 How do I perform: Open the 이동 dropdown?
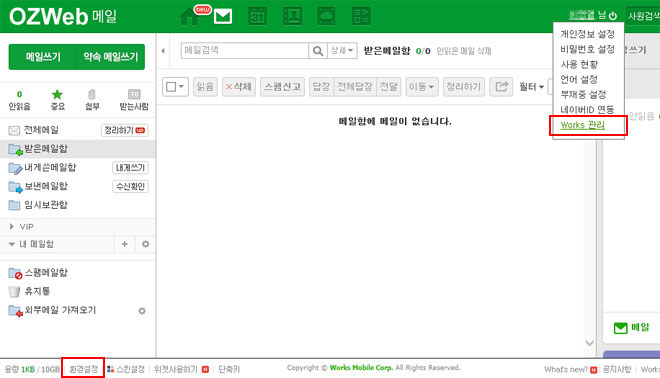422,87
